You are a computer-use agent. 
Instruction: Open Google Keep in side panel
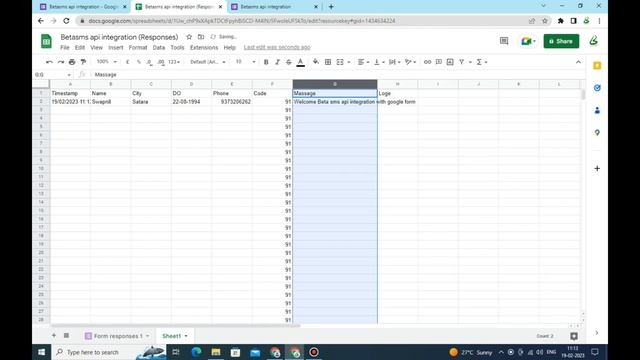click(x=597, y=66)
